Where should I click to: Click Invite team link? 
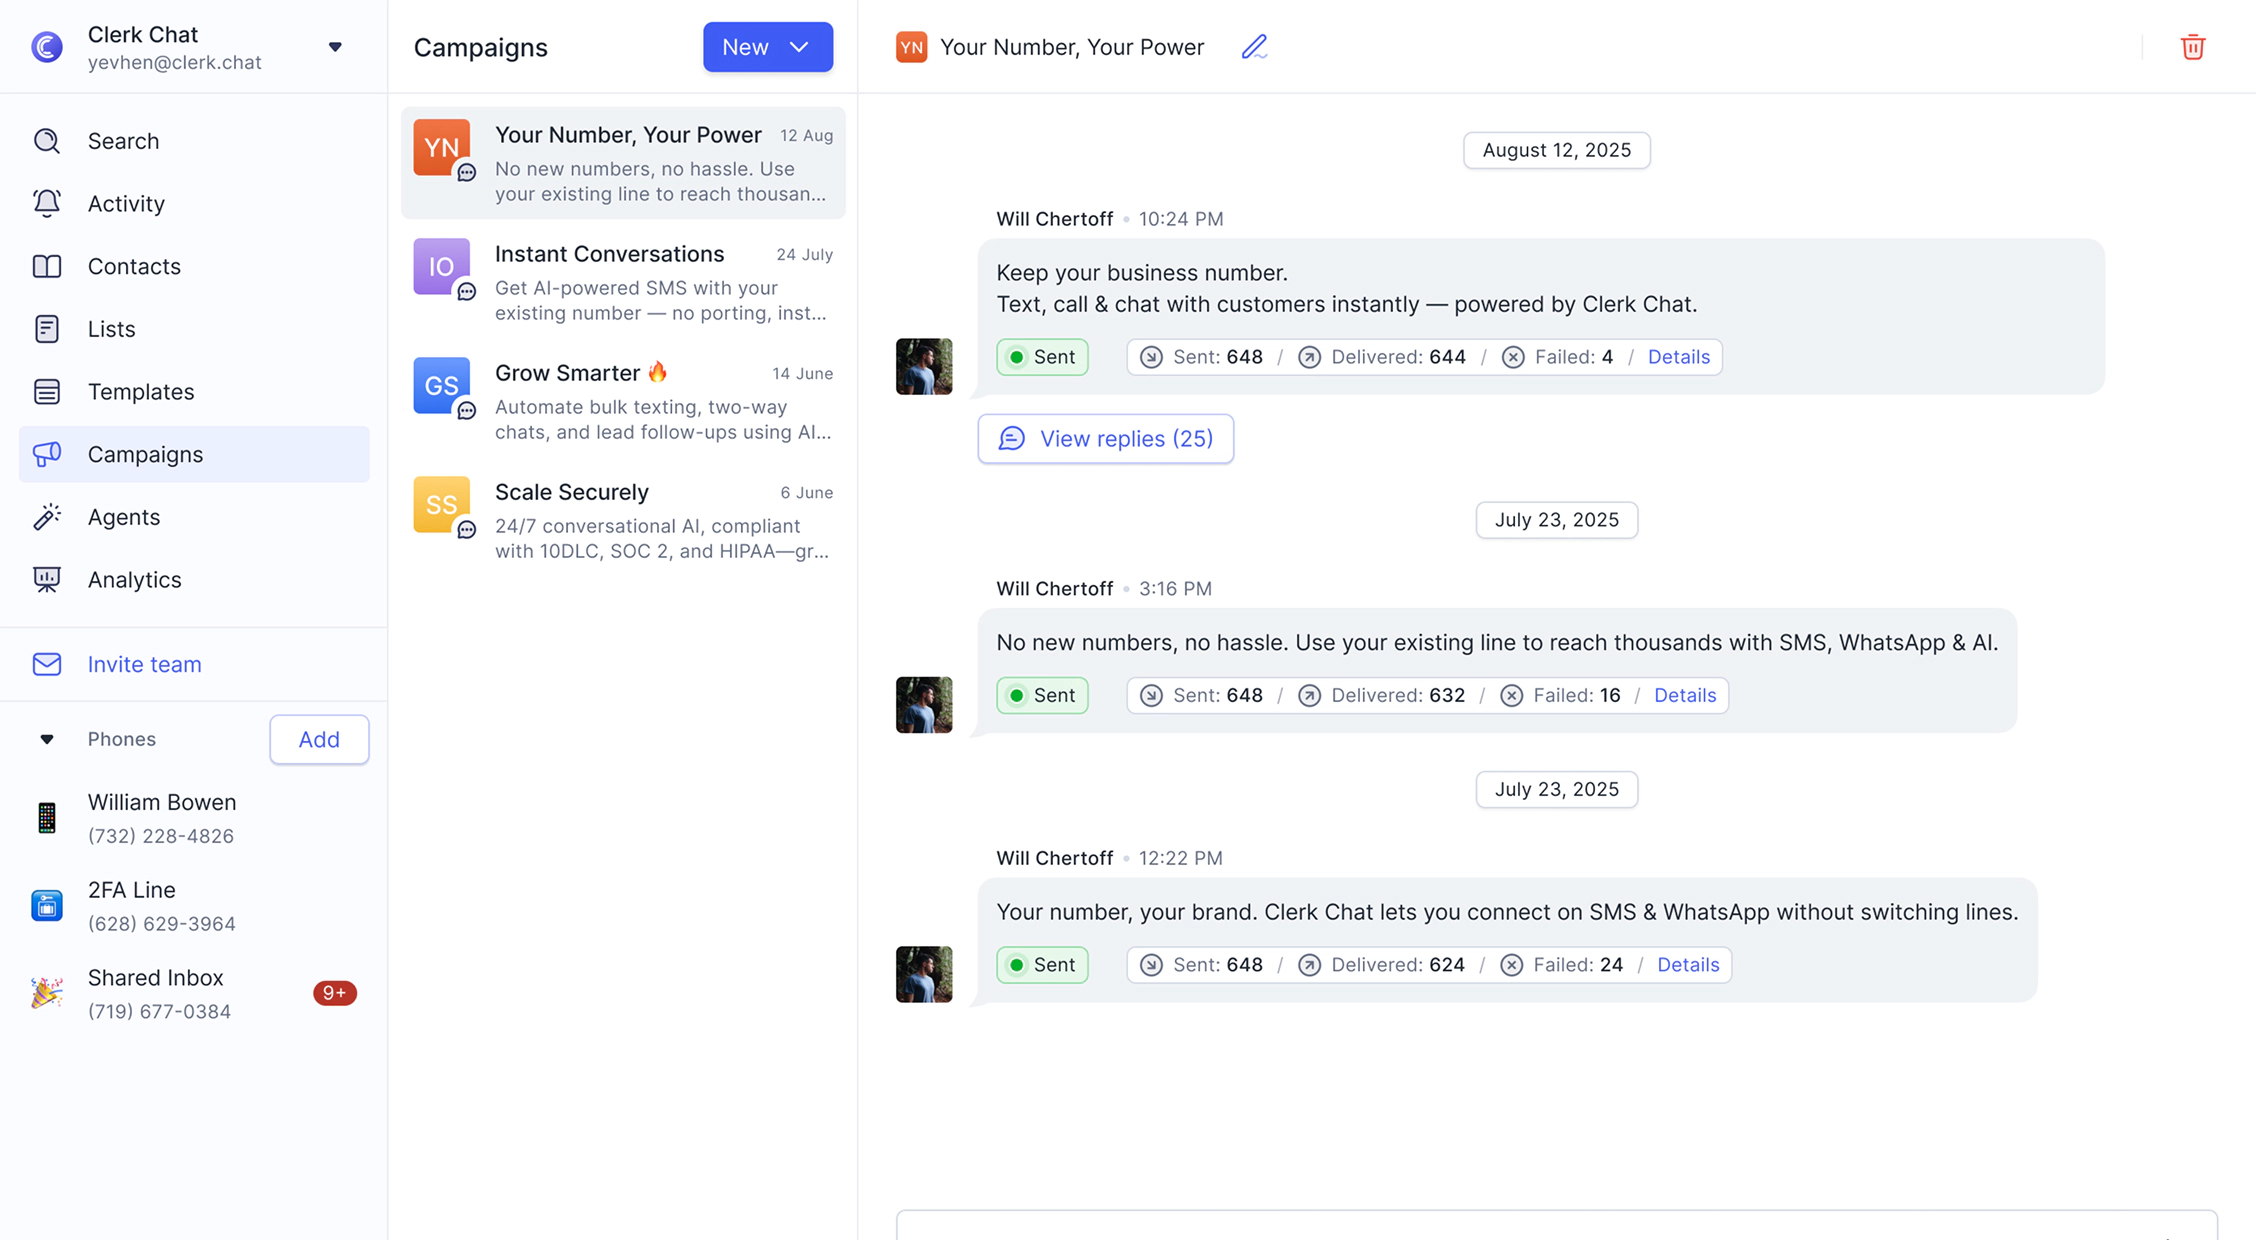tap(144, 664)
